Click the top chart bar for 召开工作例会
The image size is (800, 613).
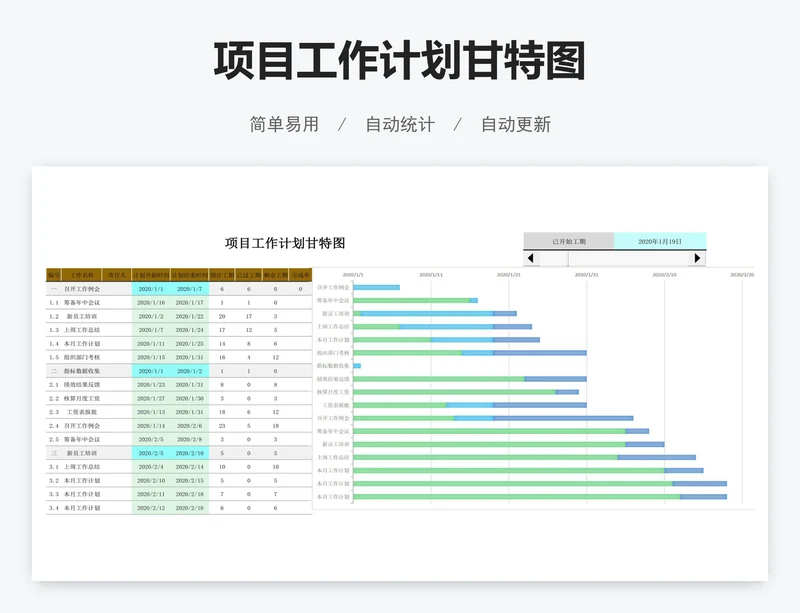pyautogui.click(x=377, y=287)
